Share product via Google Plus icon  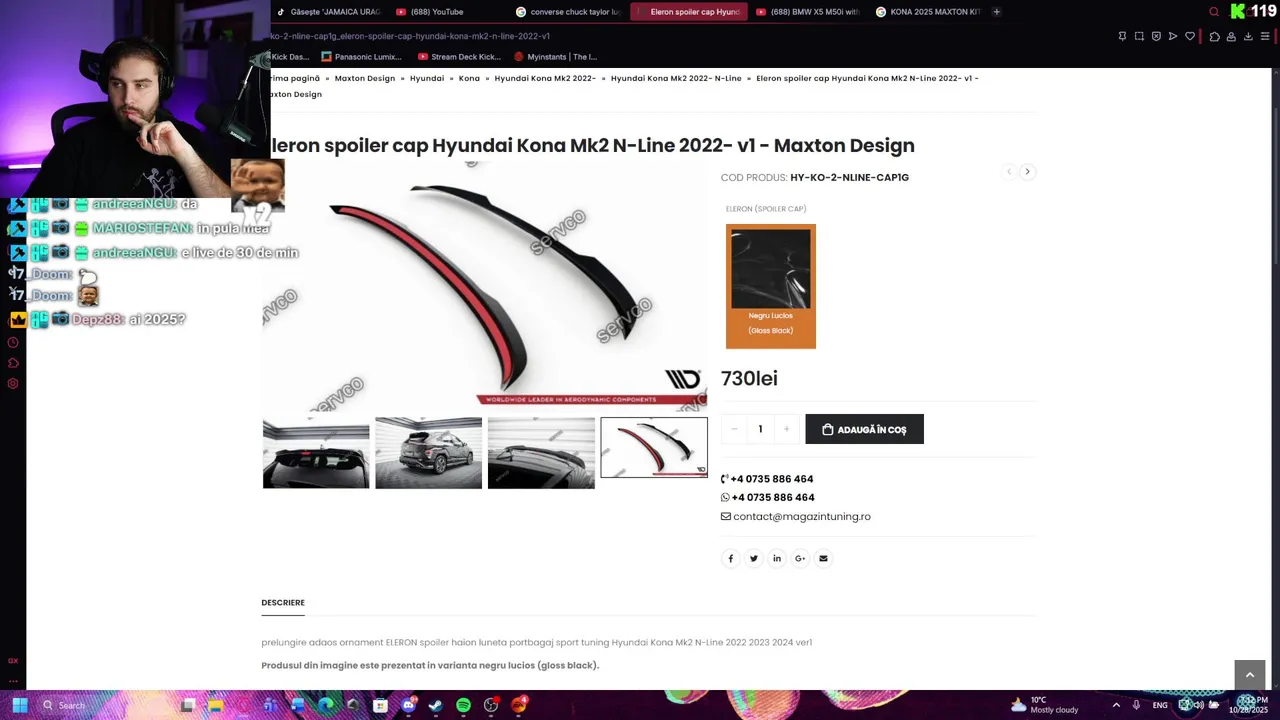[800, 558]
